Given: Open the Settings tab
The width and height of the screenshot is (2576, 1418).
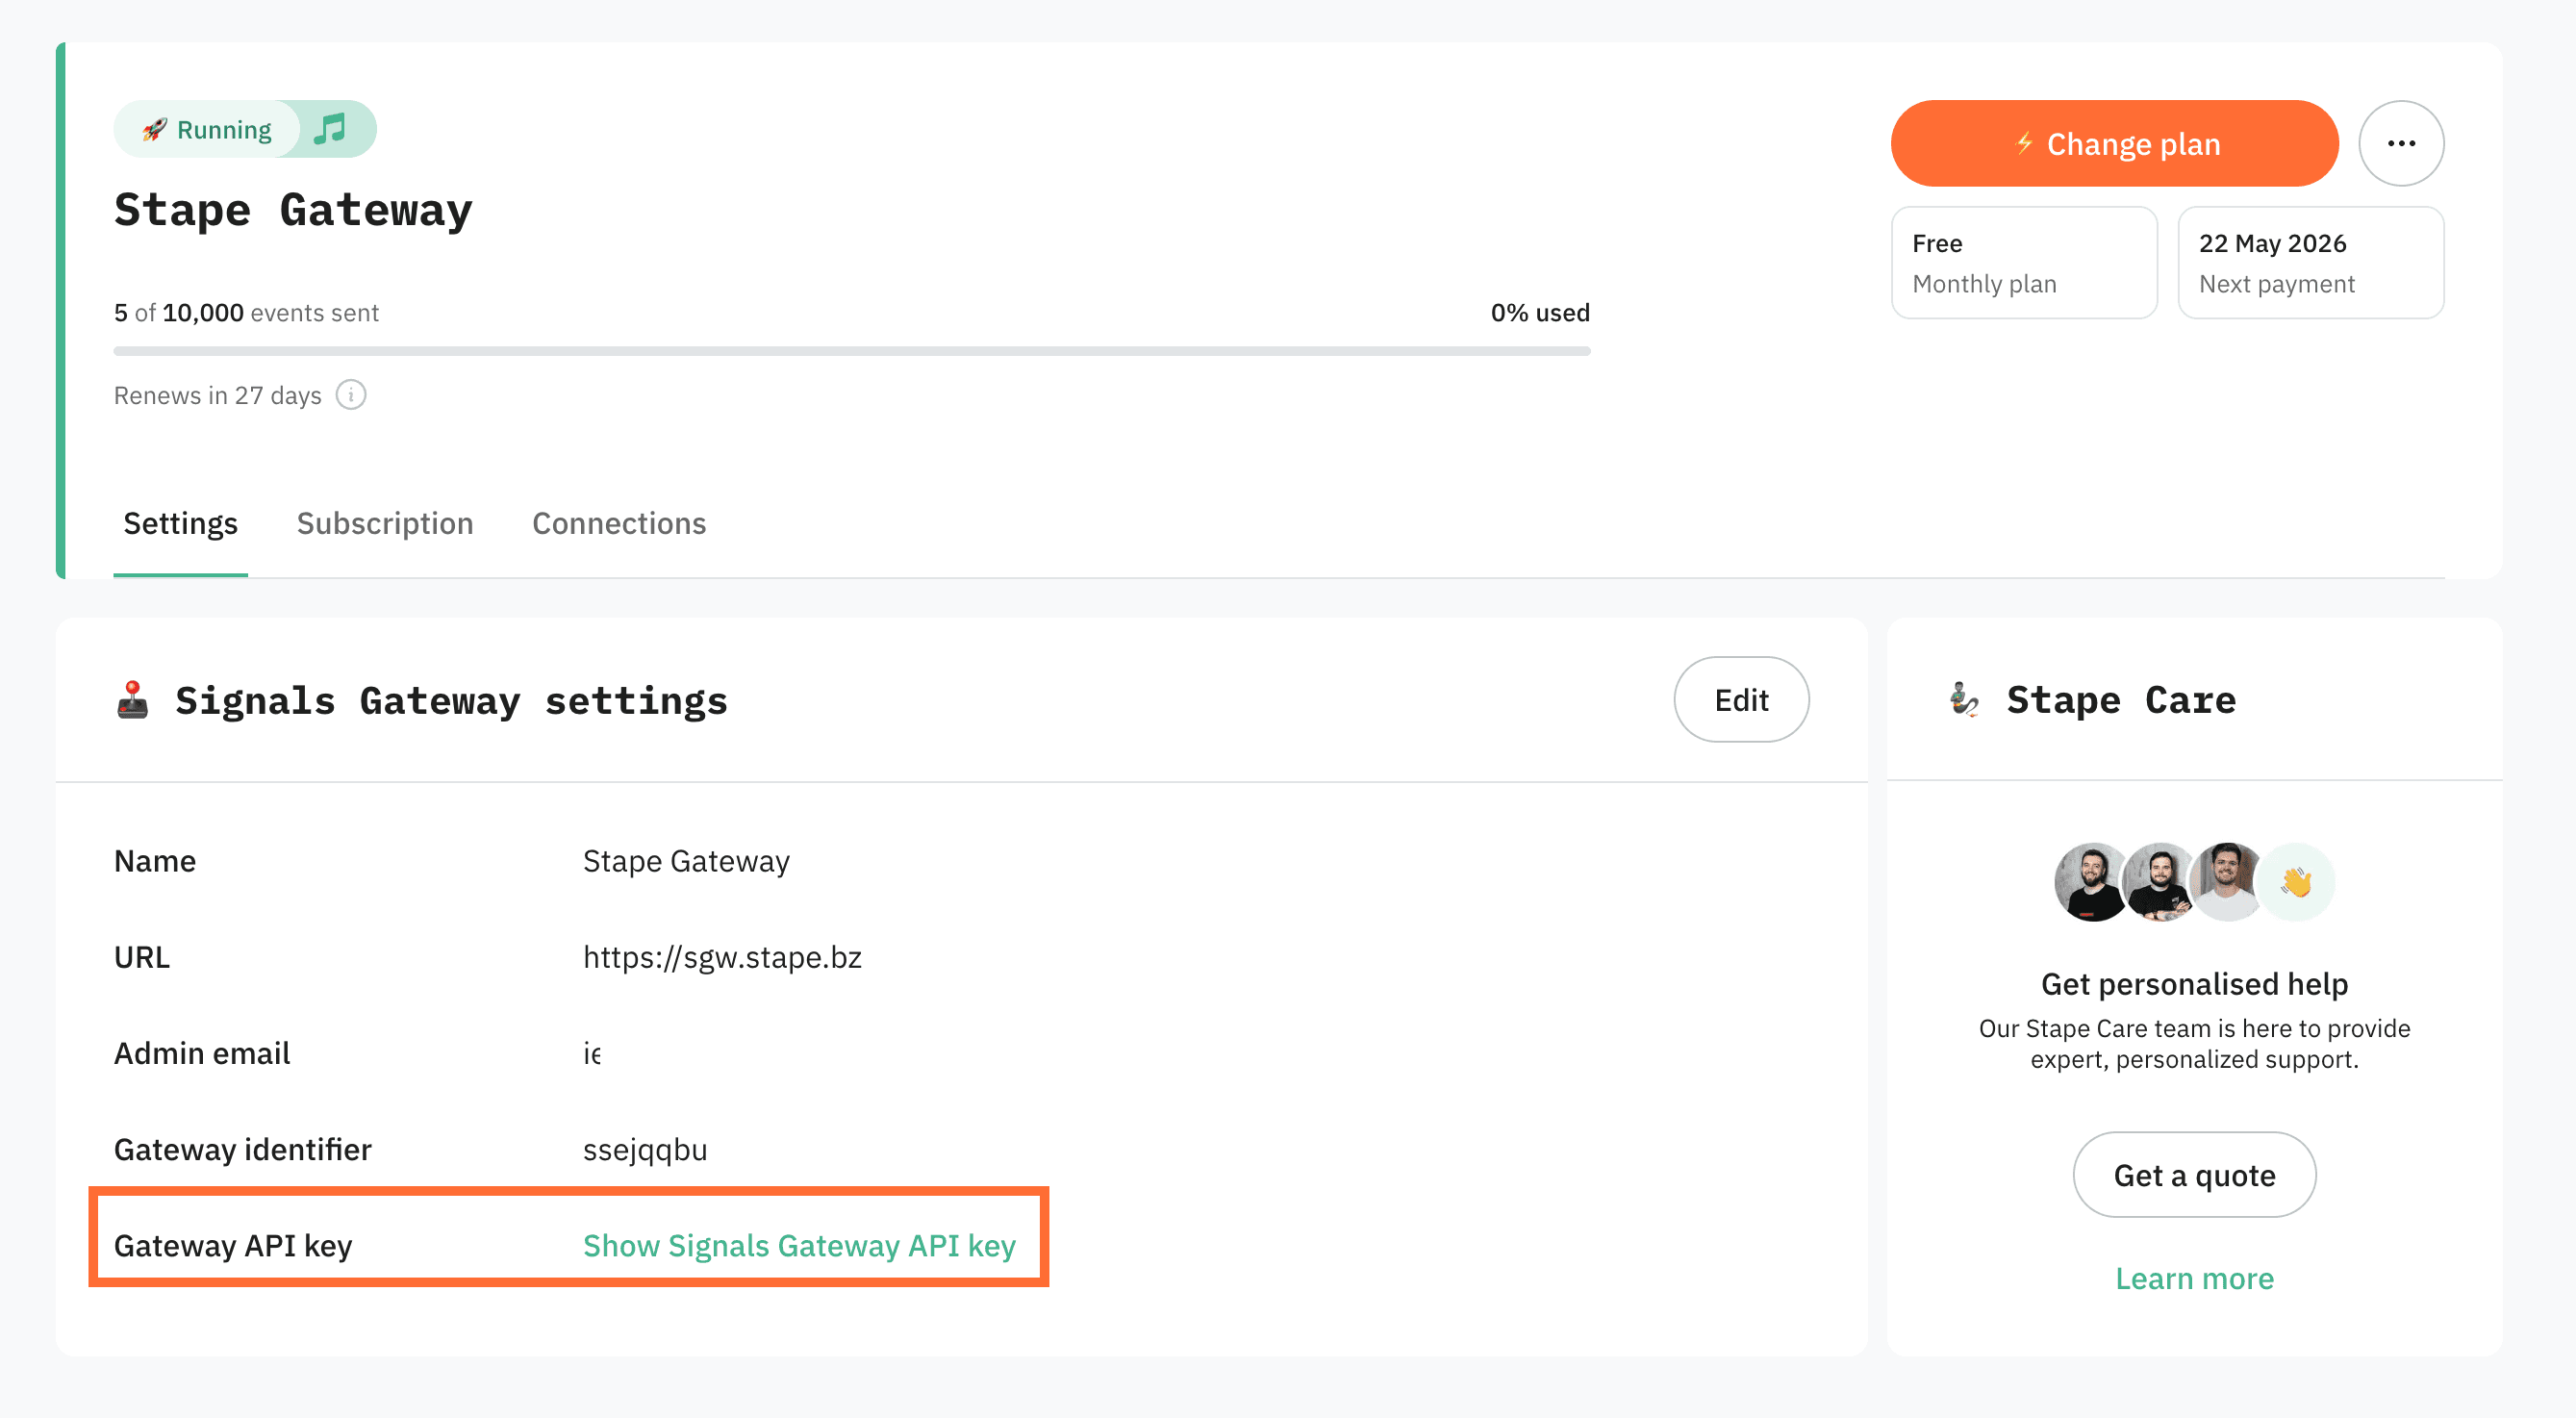Looking at the screenshot, I should point(180,523).
